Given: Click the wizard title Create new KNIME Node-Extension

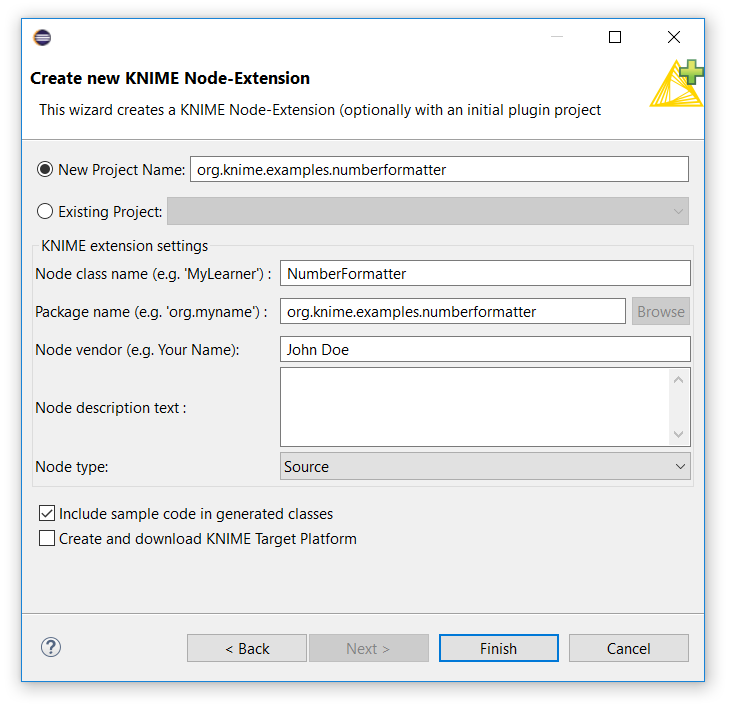Looking at the screenshot, I should (170, 78).
